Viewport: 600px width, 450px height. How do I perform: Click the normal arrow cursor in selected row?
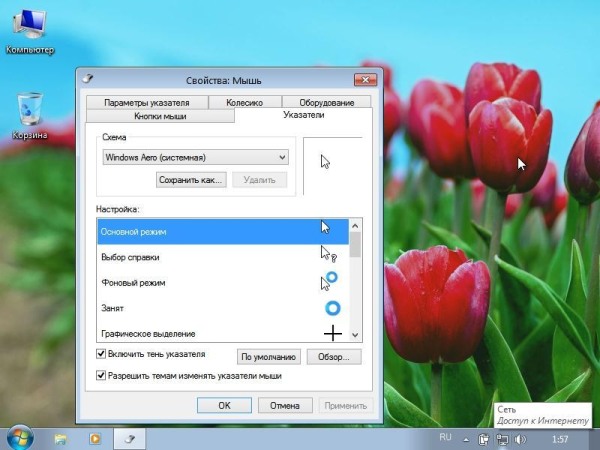tap(325, 227)
